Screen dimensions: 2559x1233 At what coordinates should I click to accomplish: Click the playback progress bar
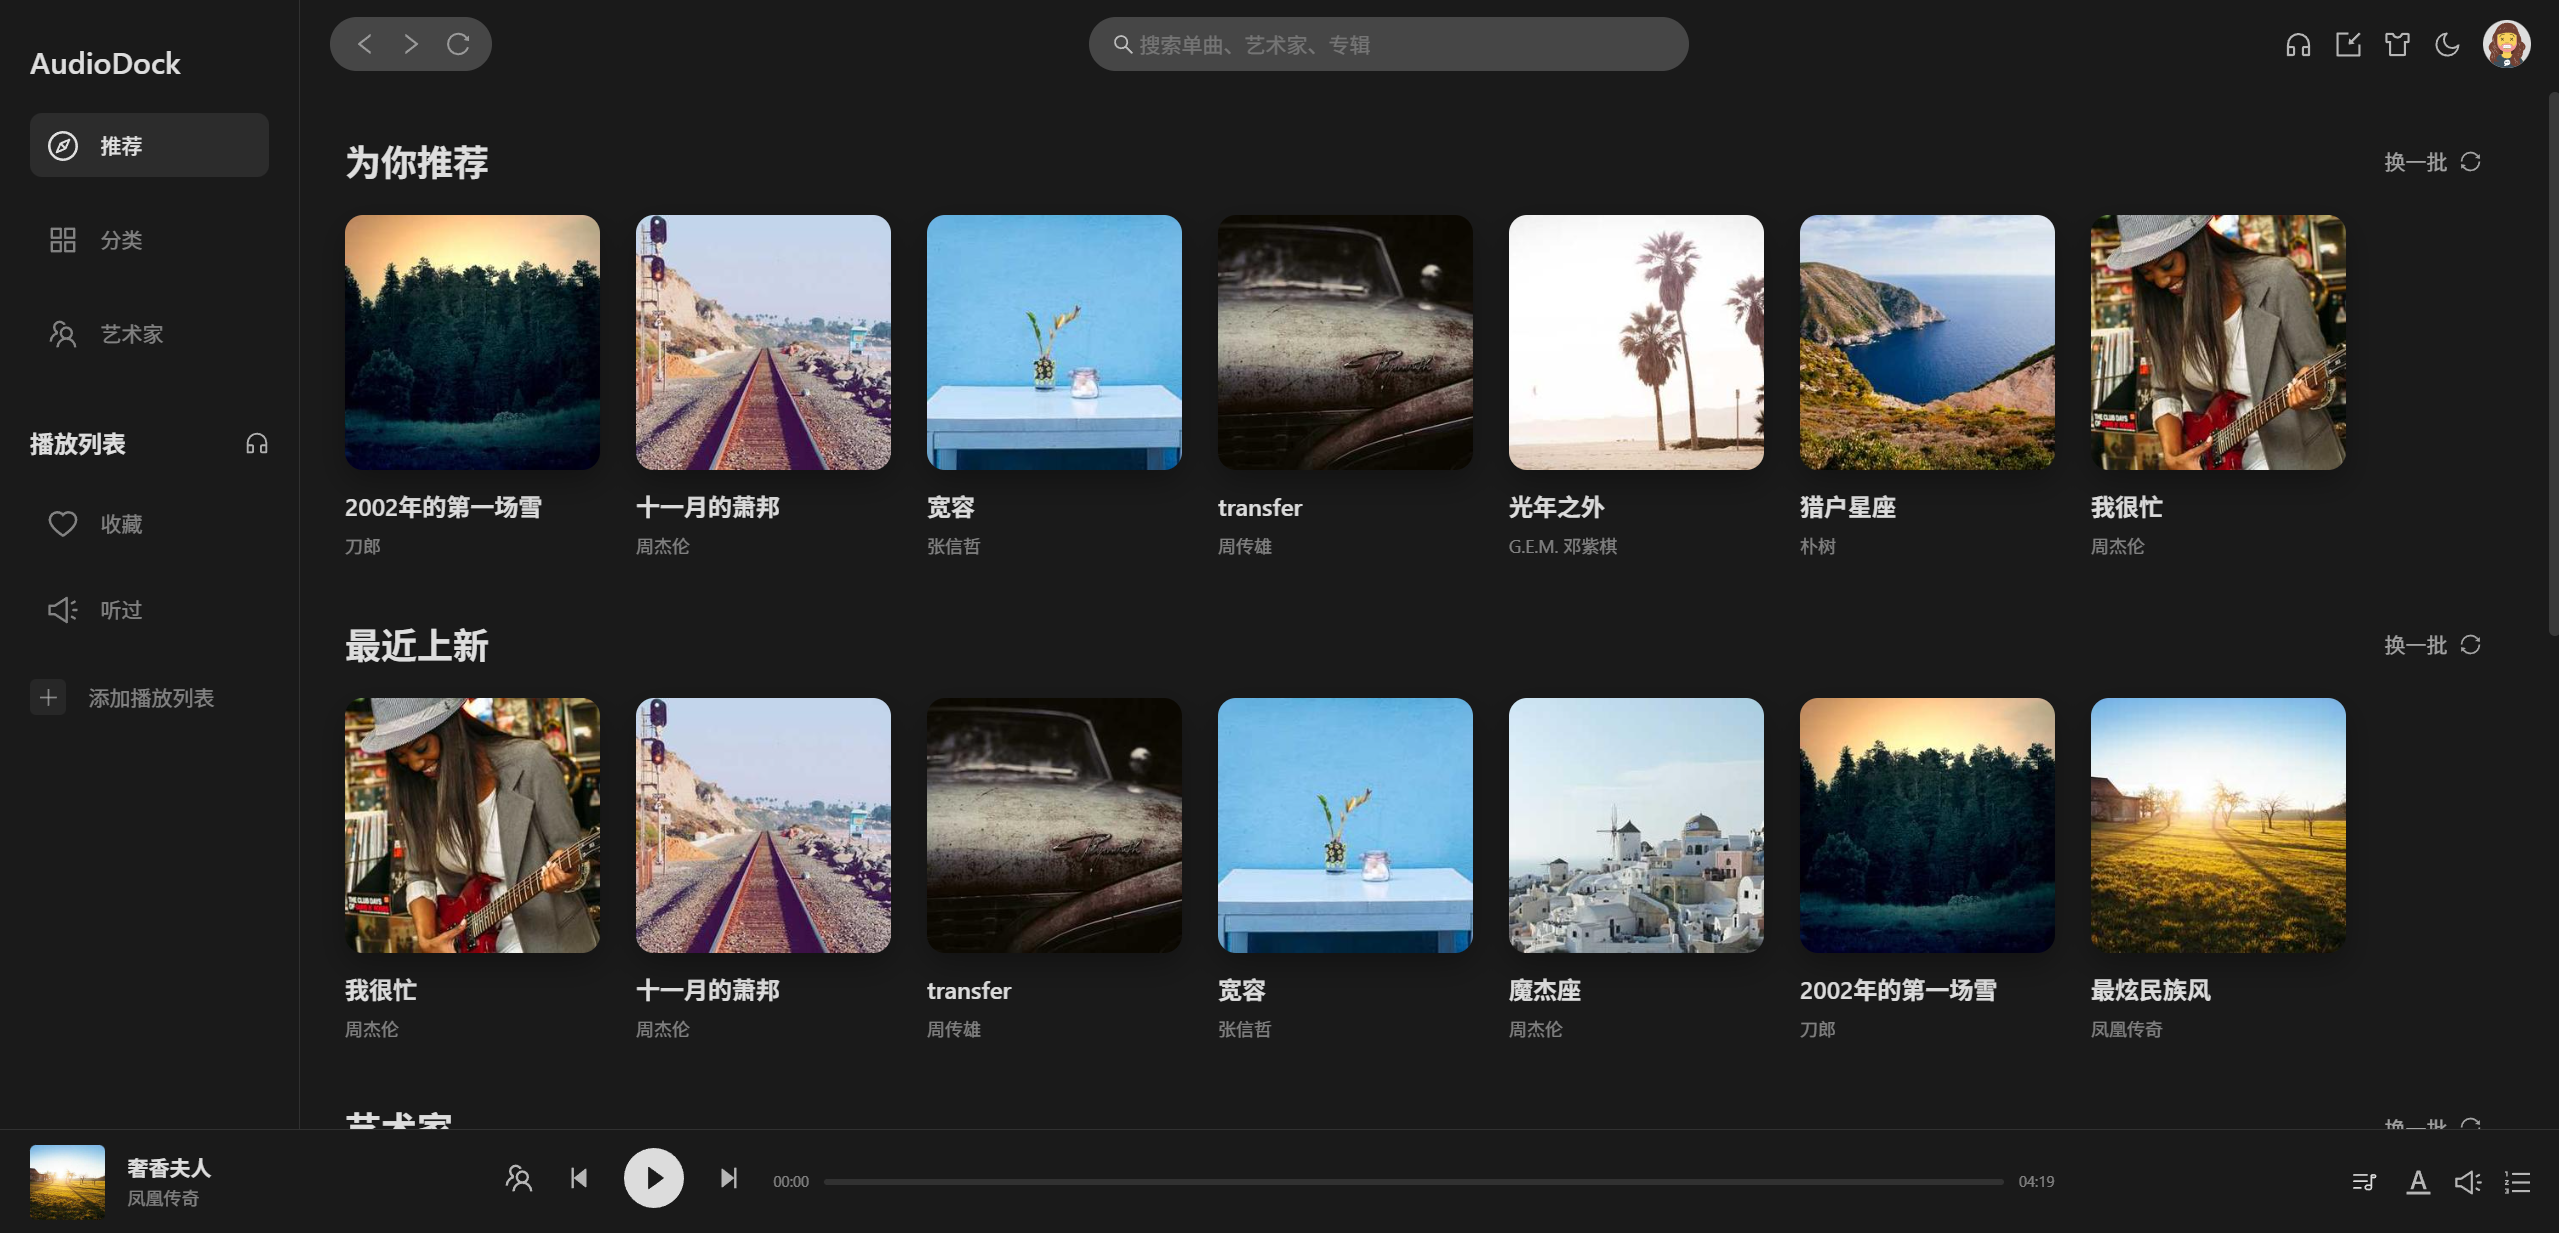pyautogui.click(x=1412, y=1182)
